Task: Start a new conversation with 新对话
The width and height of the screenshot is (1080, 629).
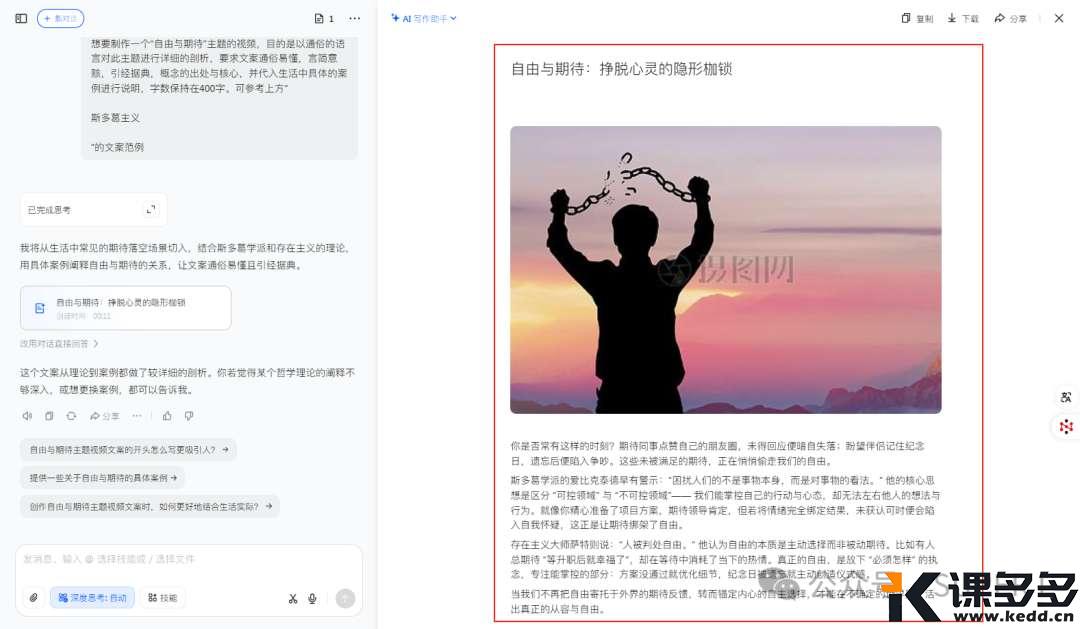Action: (61, 19)
